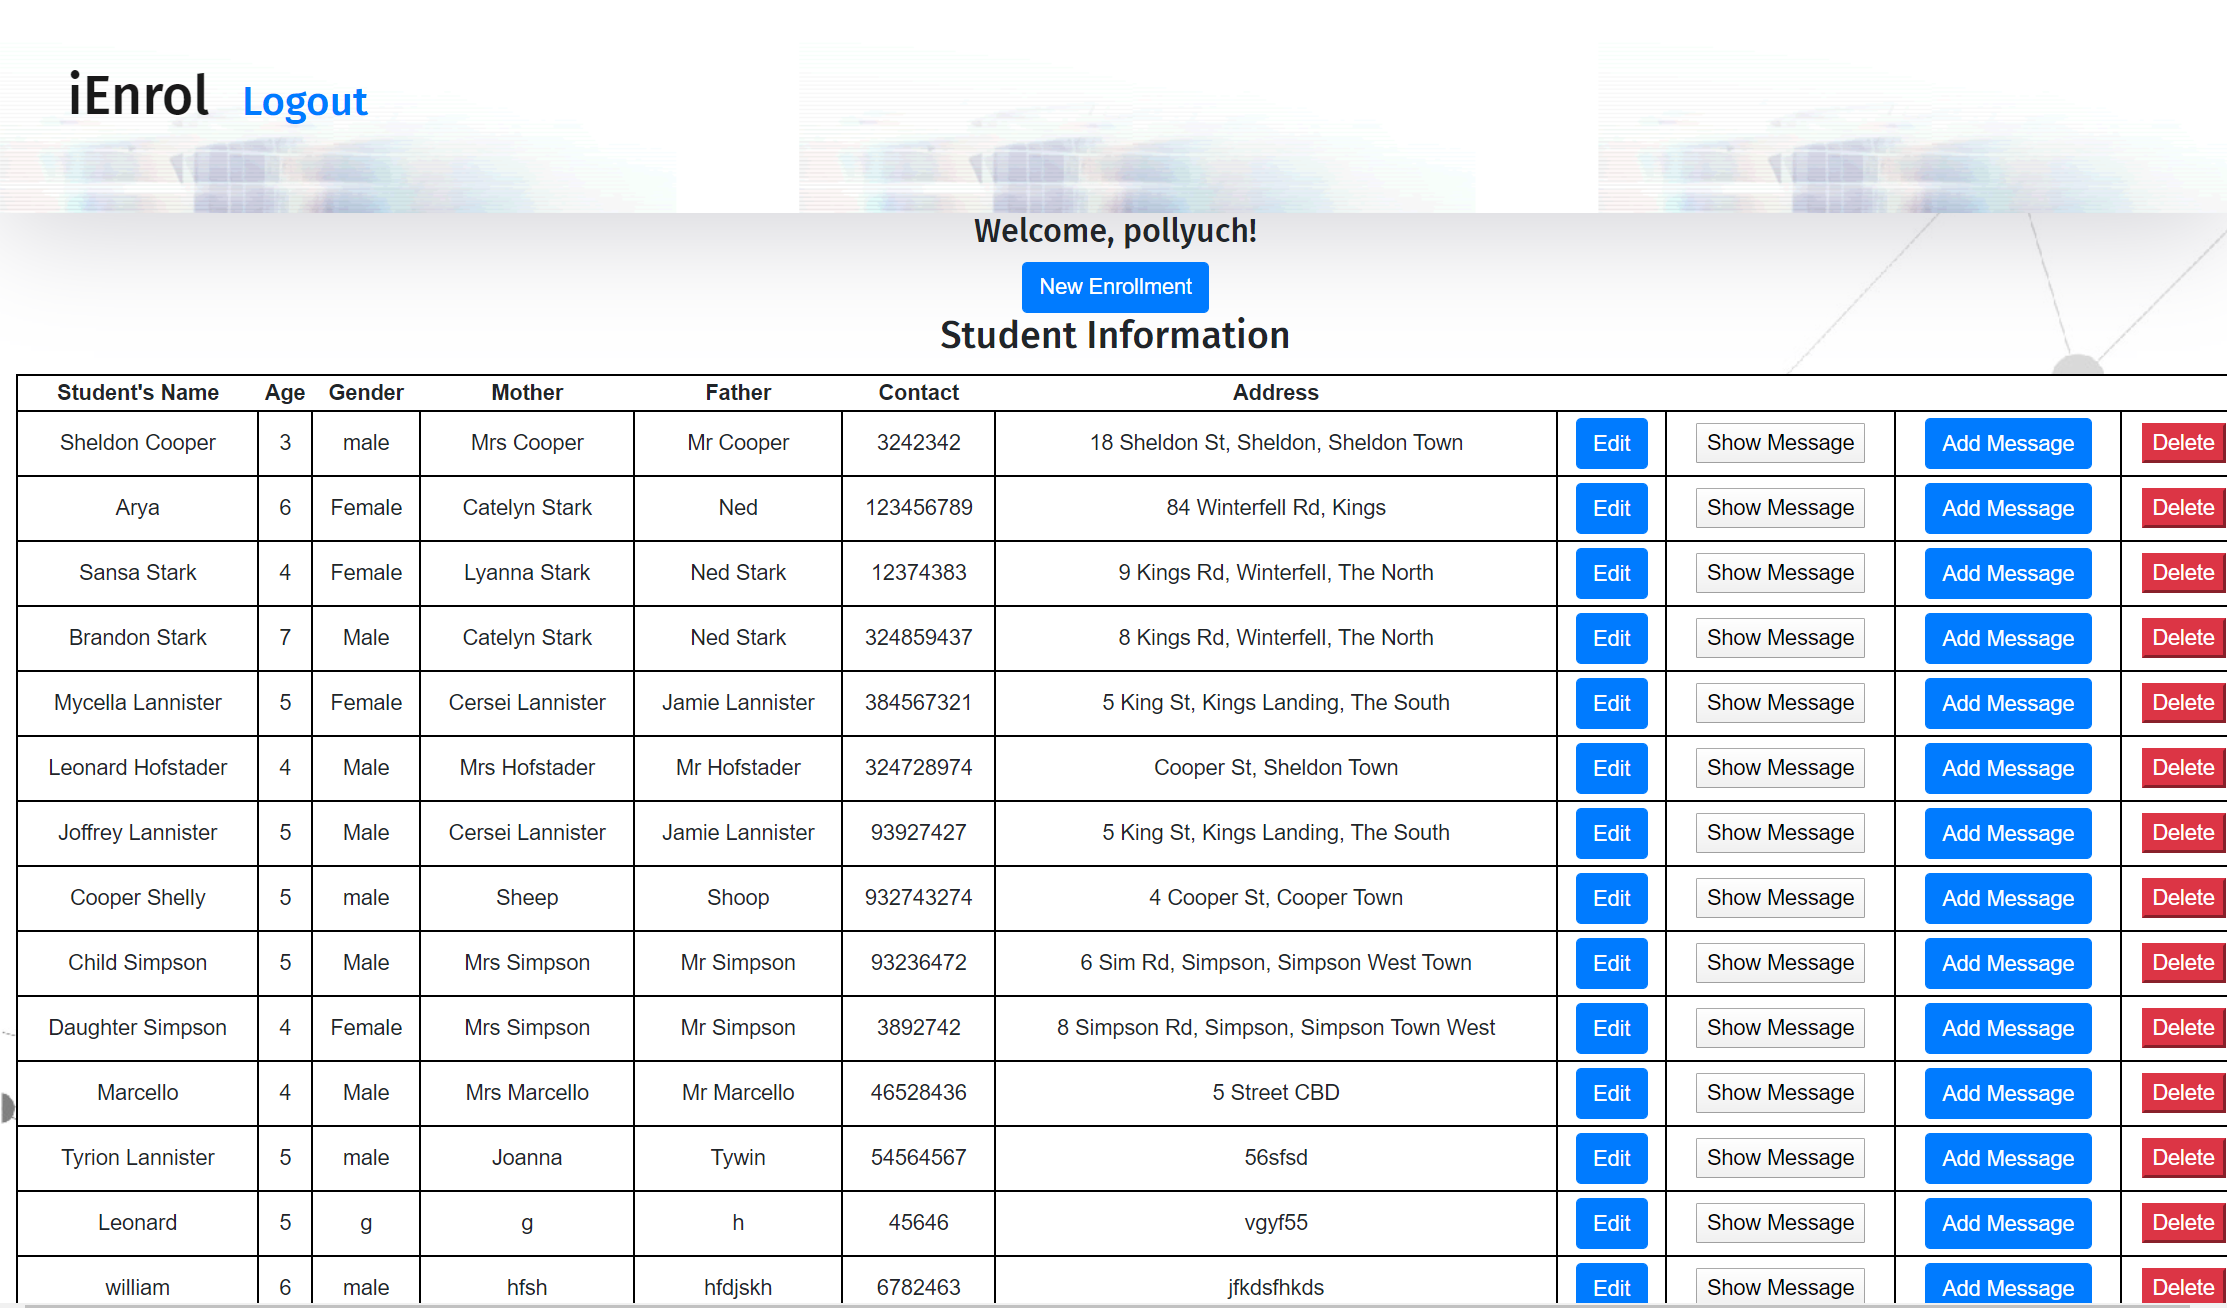Click the Logout link
Viewport: 2227px width, 1308px height.
pyautogui.click(x=305, y=102)
